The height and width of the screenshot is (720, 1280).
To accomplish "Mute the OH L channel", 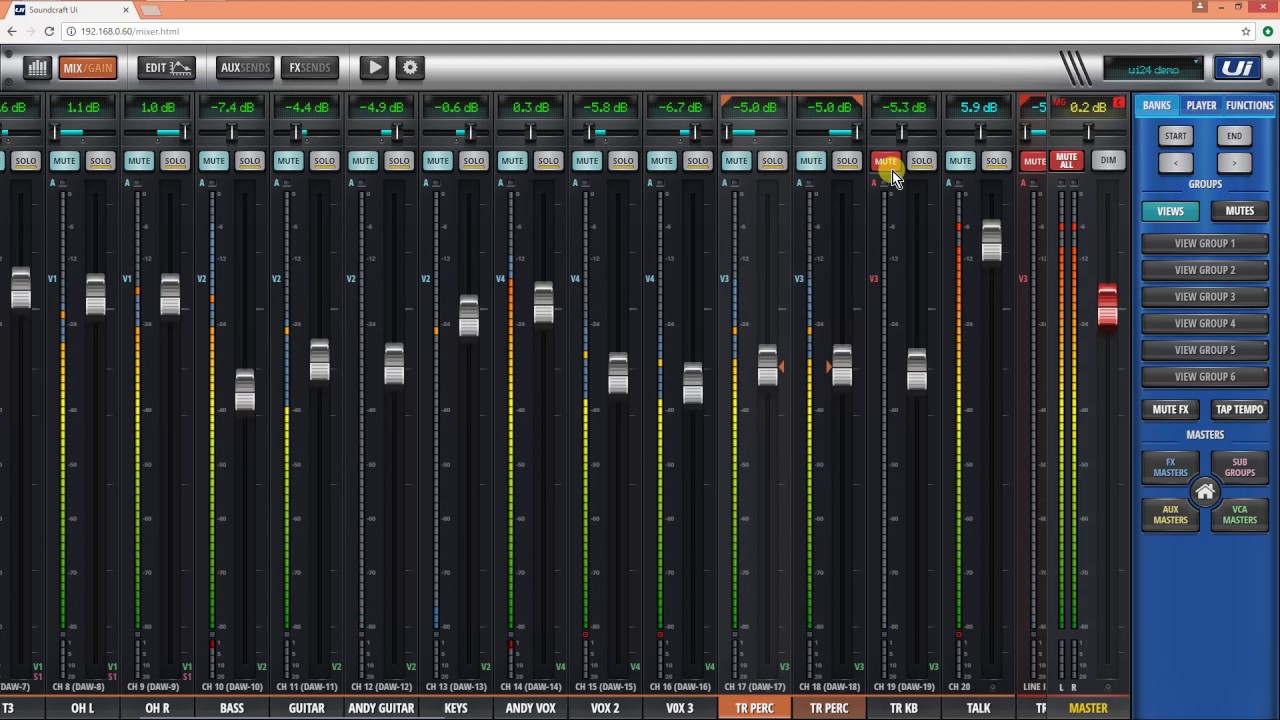I will (x=64, y=161).
